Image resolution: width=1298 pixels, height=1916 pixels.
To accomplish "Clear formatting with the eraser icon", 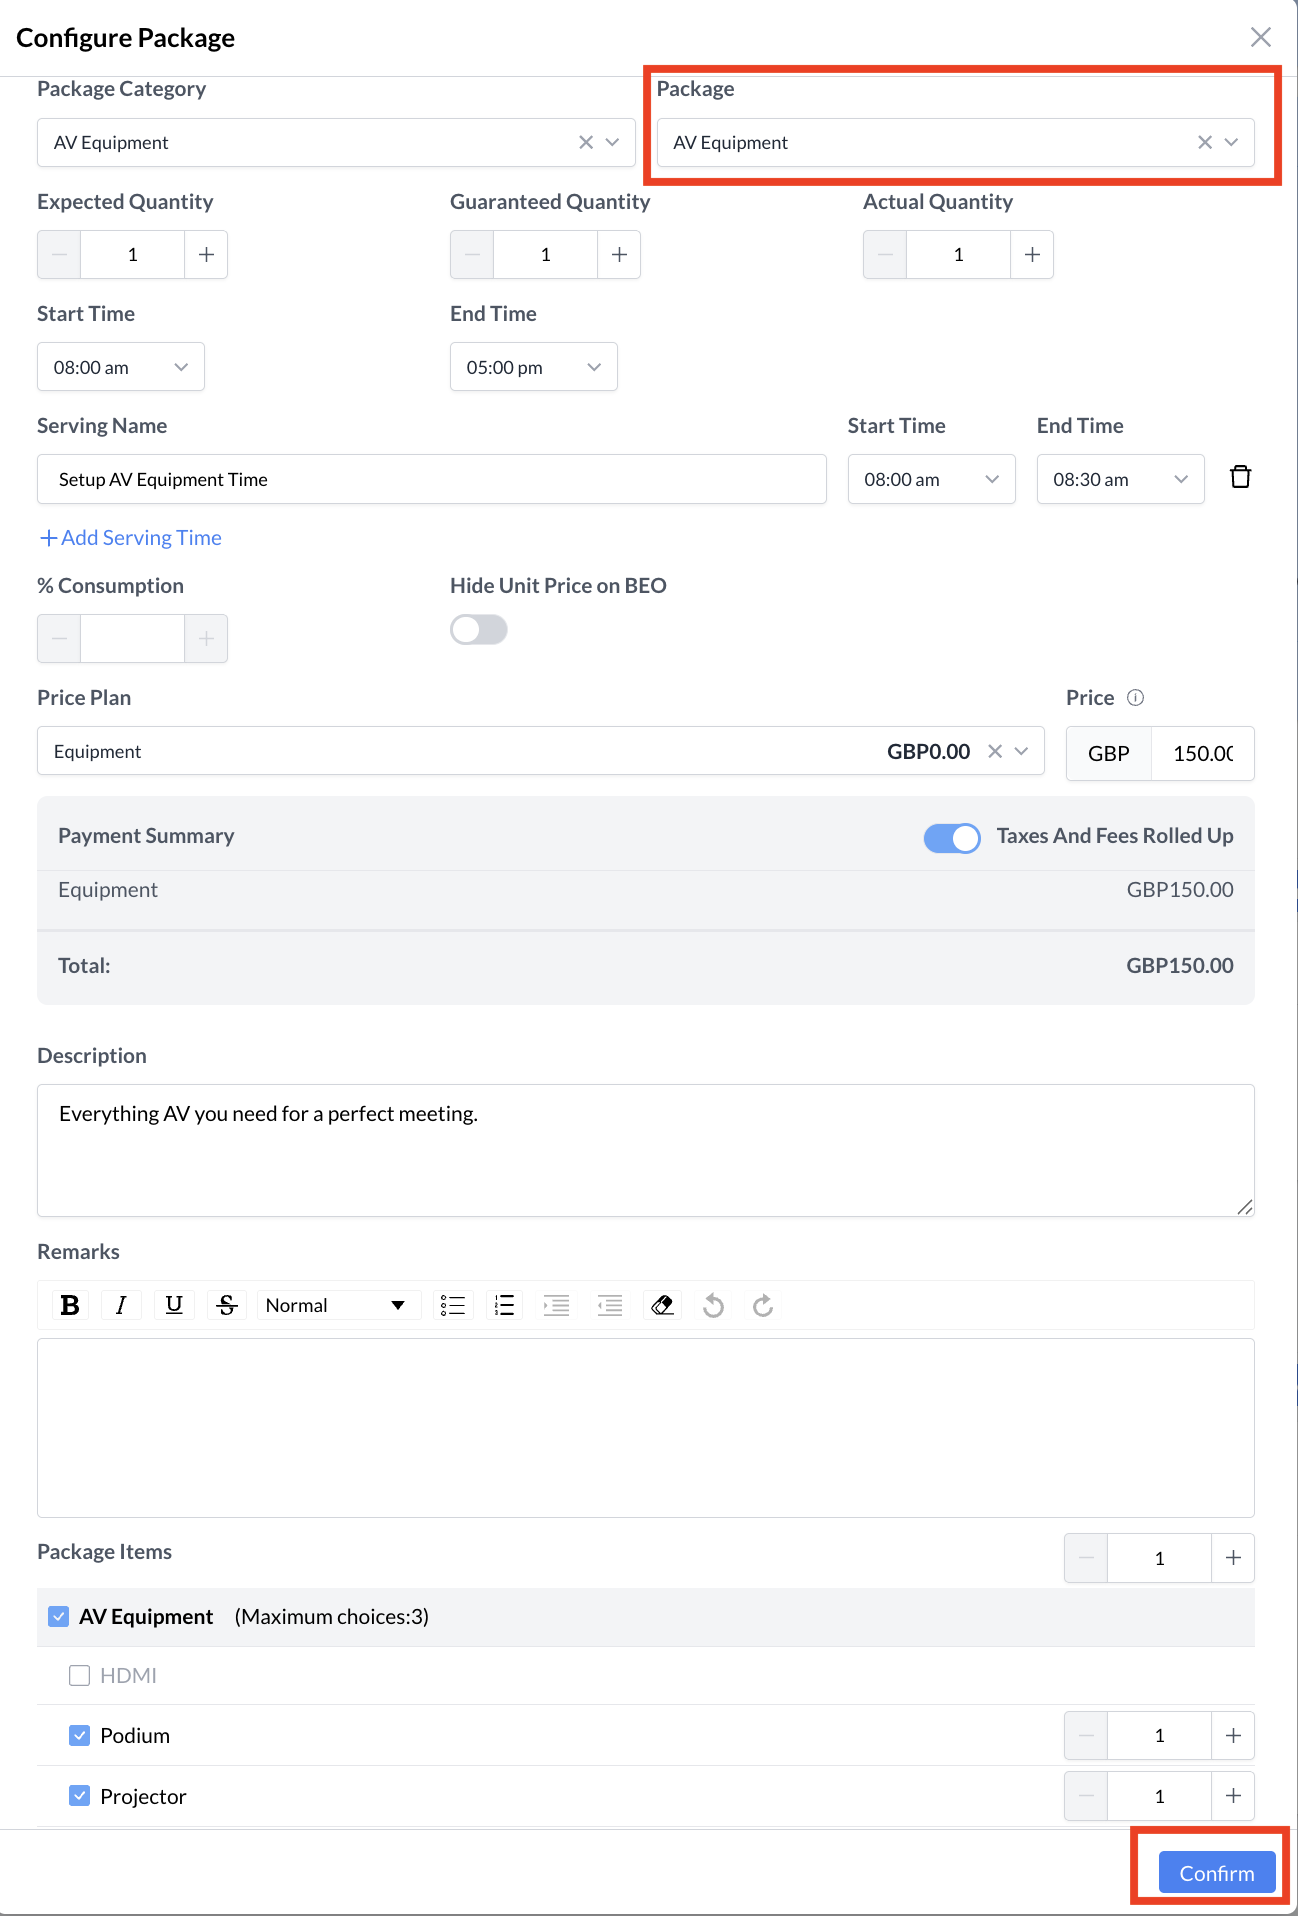I will pos(662,1305).
